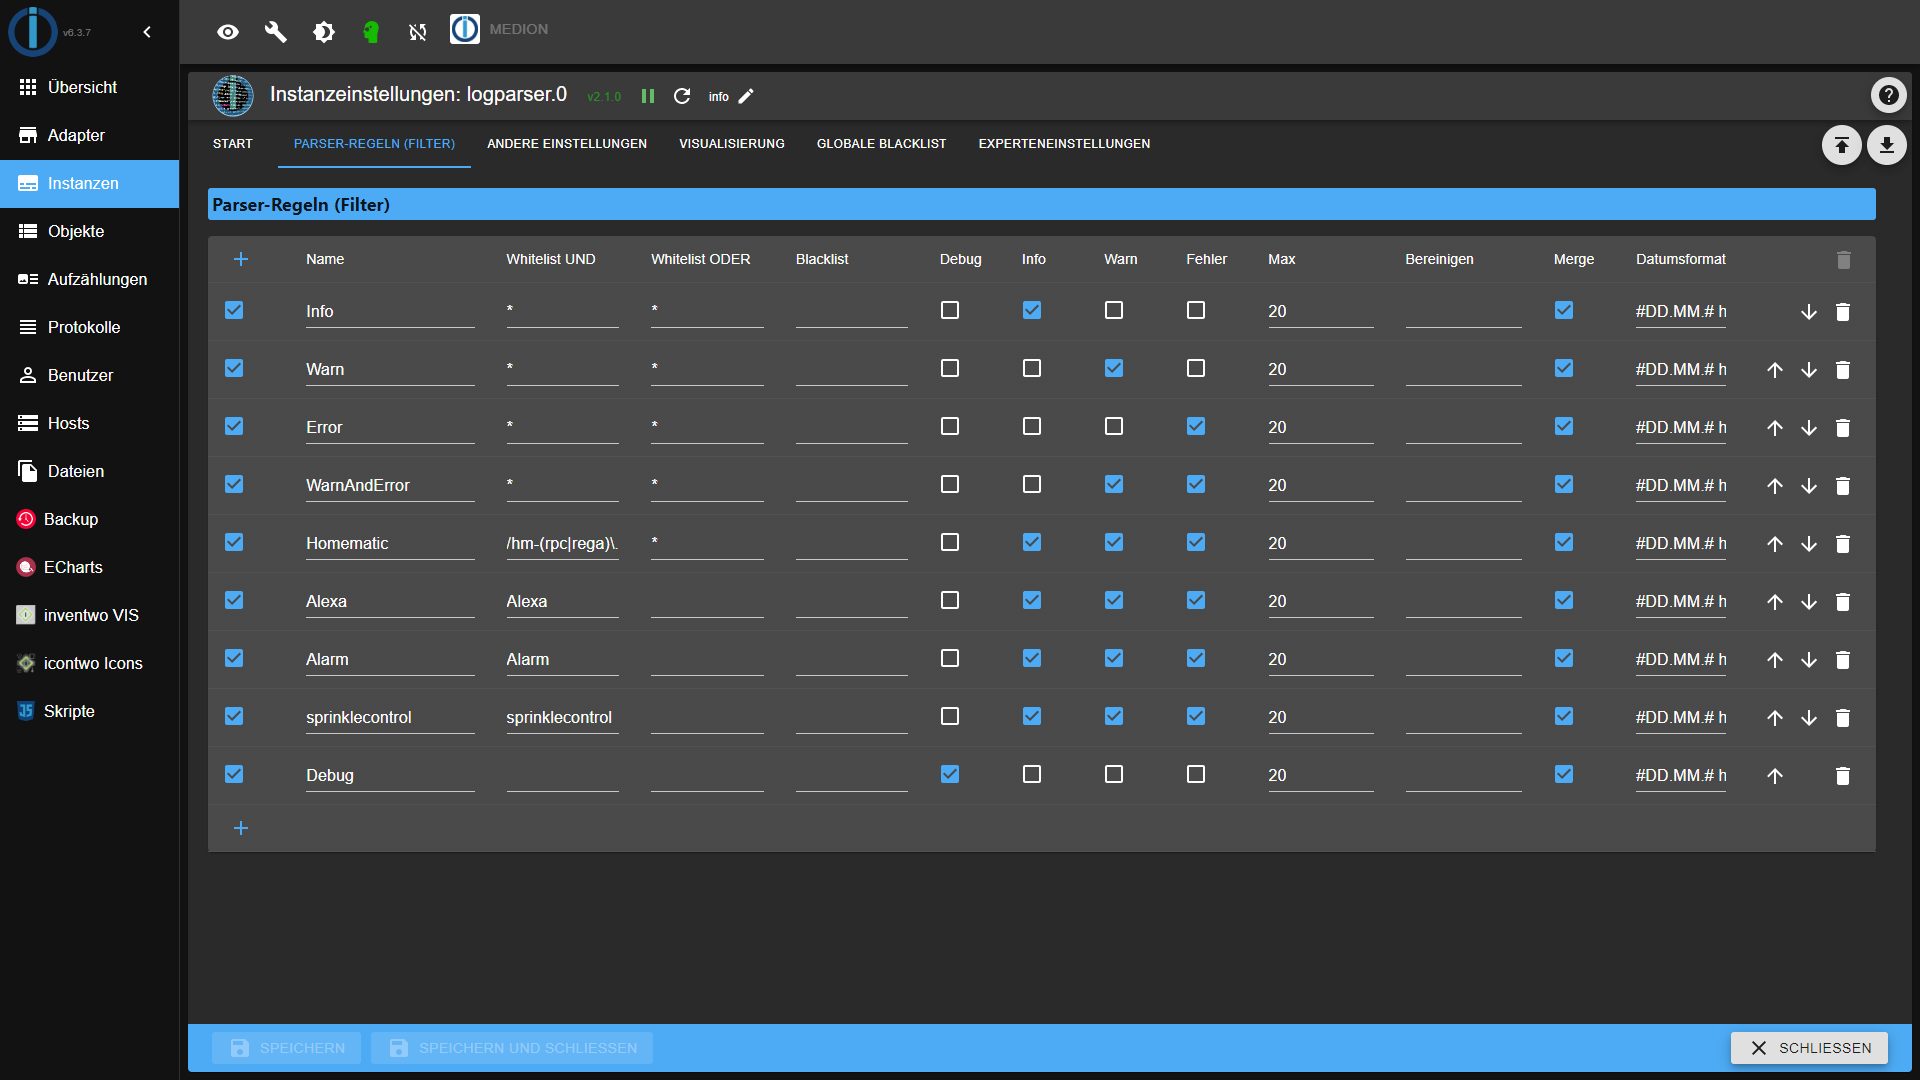
Task: Delete the Alexa rule row
Action: tap(1843, 602)
